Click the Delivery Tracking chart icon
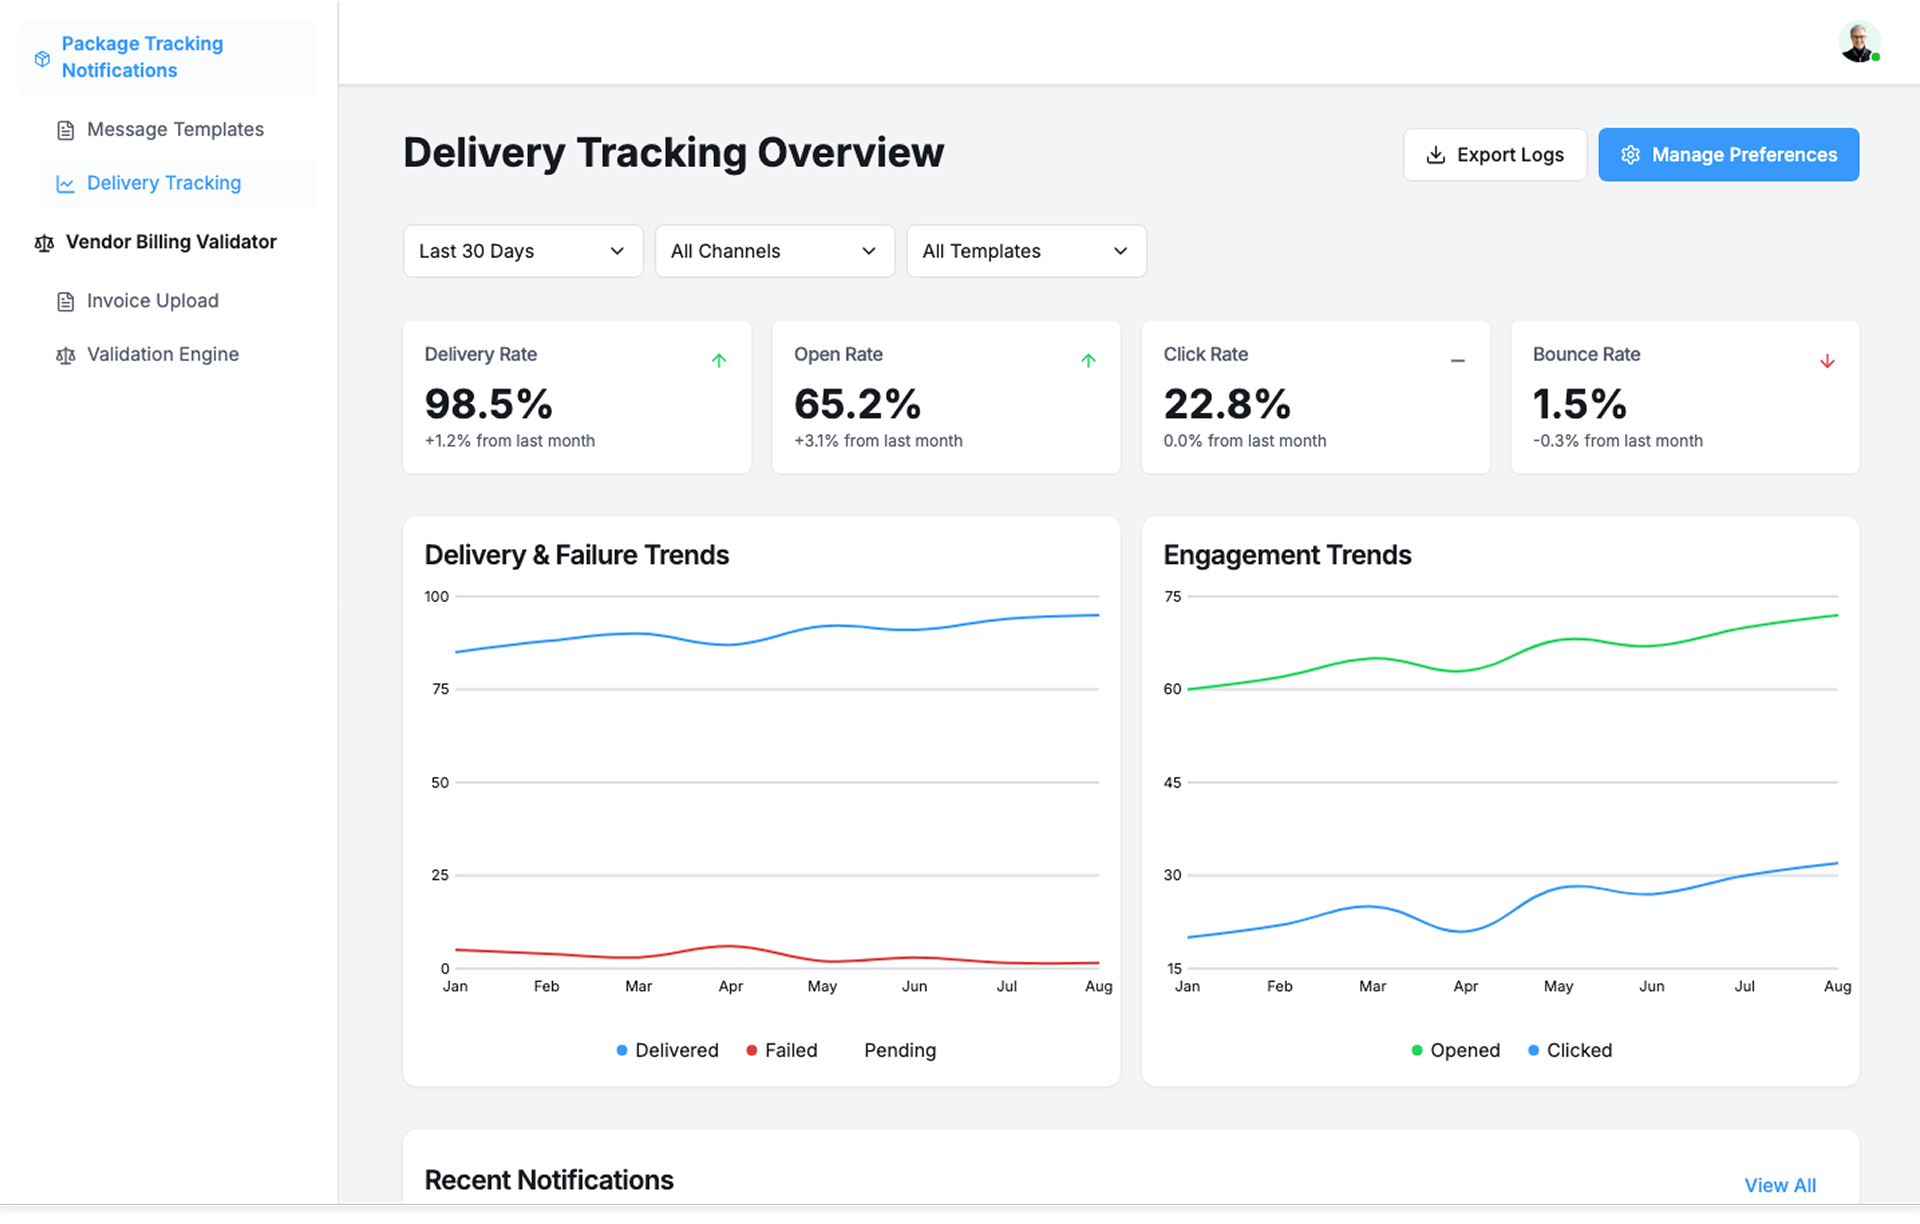The height and width of the screenshot is (1224, 1920). click(x=66, y=184)
